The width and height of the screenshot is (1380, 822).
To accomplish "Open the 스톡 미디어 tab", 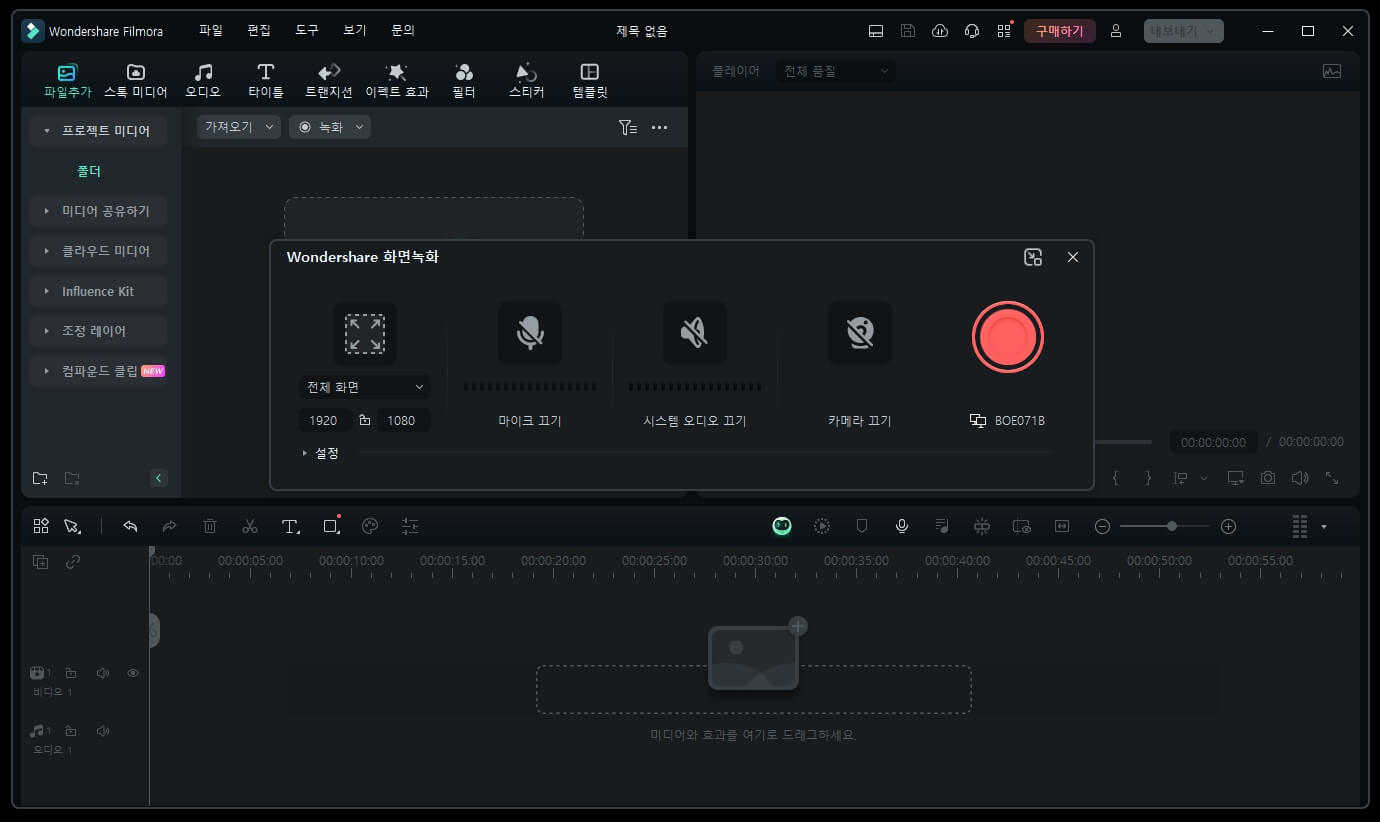I will pos(136,81).
